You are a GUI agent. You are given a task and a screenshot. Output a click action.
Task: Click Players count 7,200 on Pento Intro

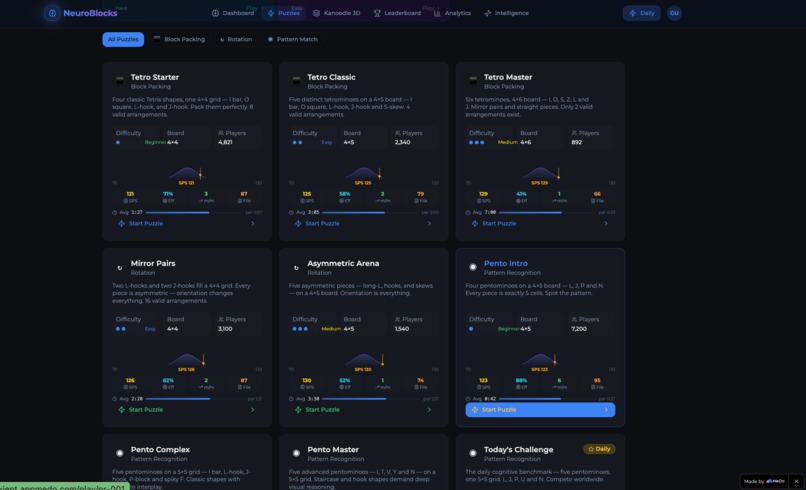(x=579, y=329)
